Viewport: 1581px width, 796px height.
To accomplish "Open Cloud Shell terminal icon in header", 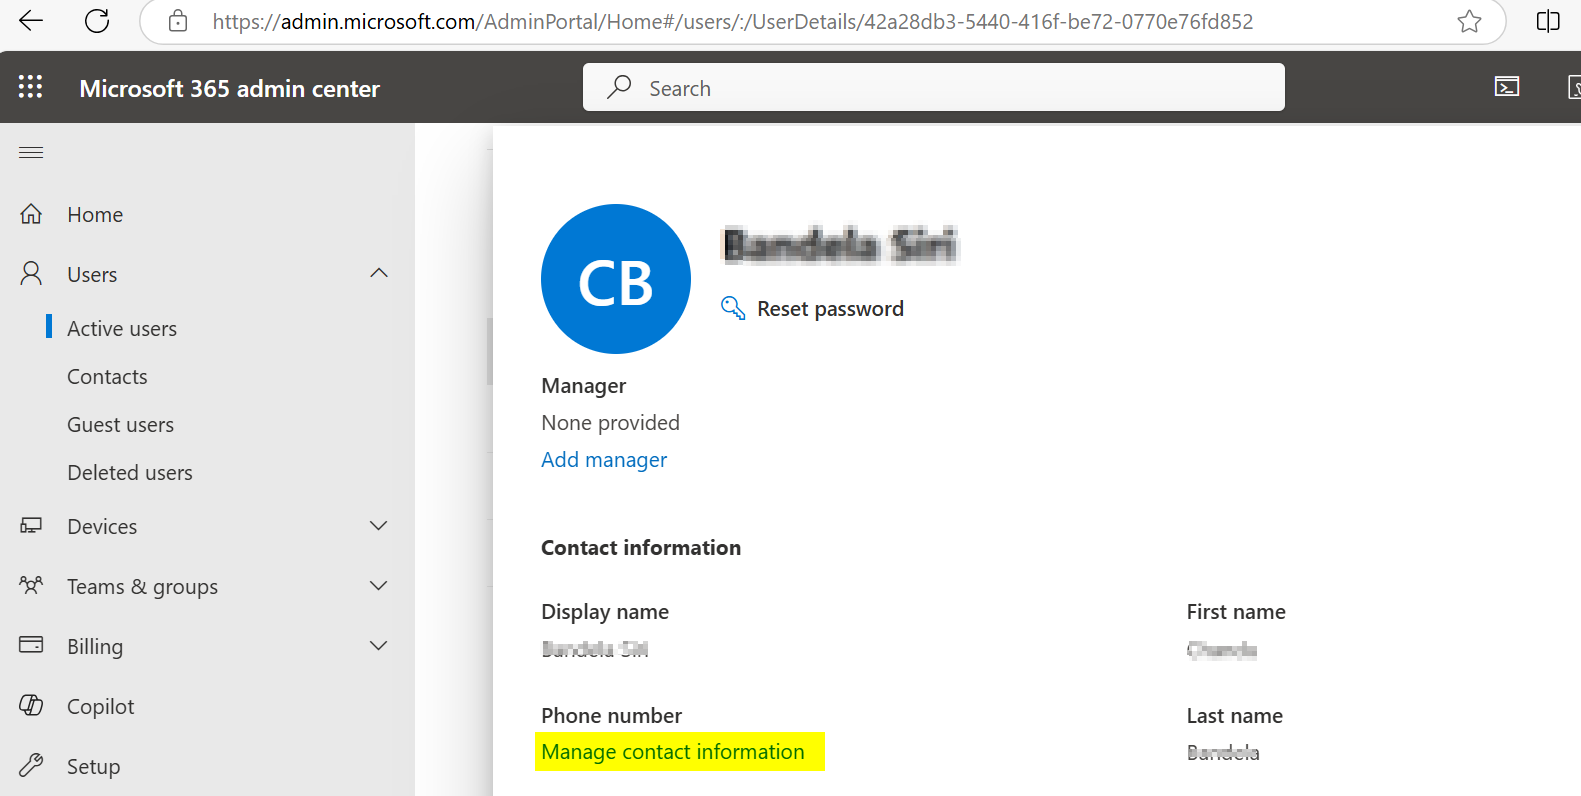I will coord(1507,87).
